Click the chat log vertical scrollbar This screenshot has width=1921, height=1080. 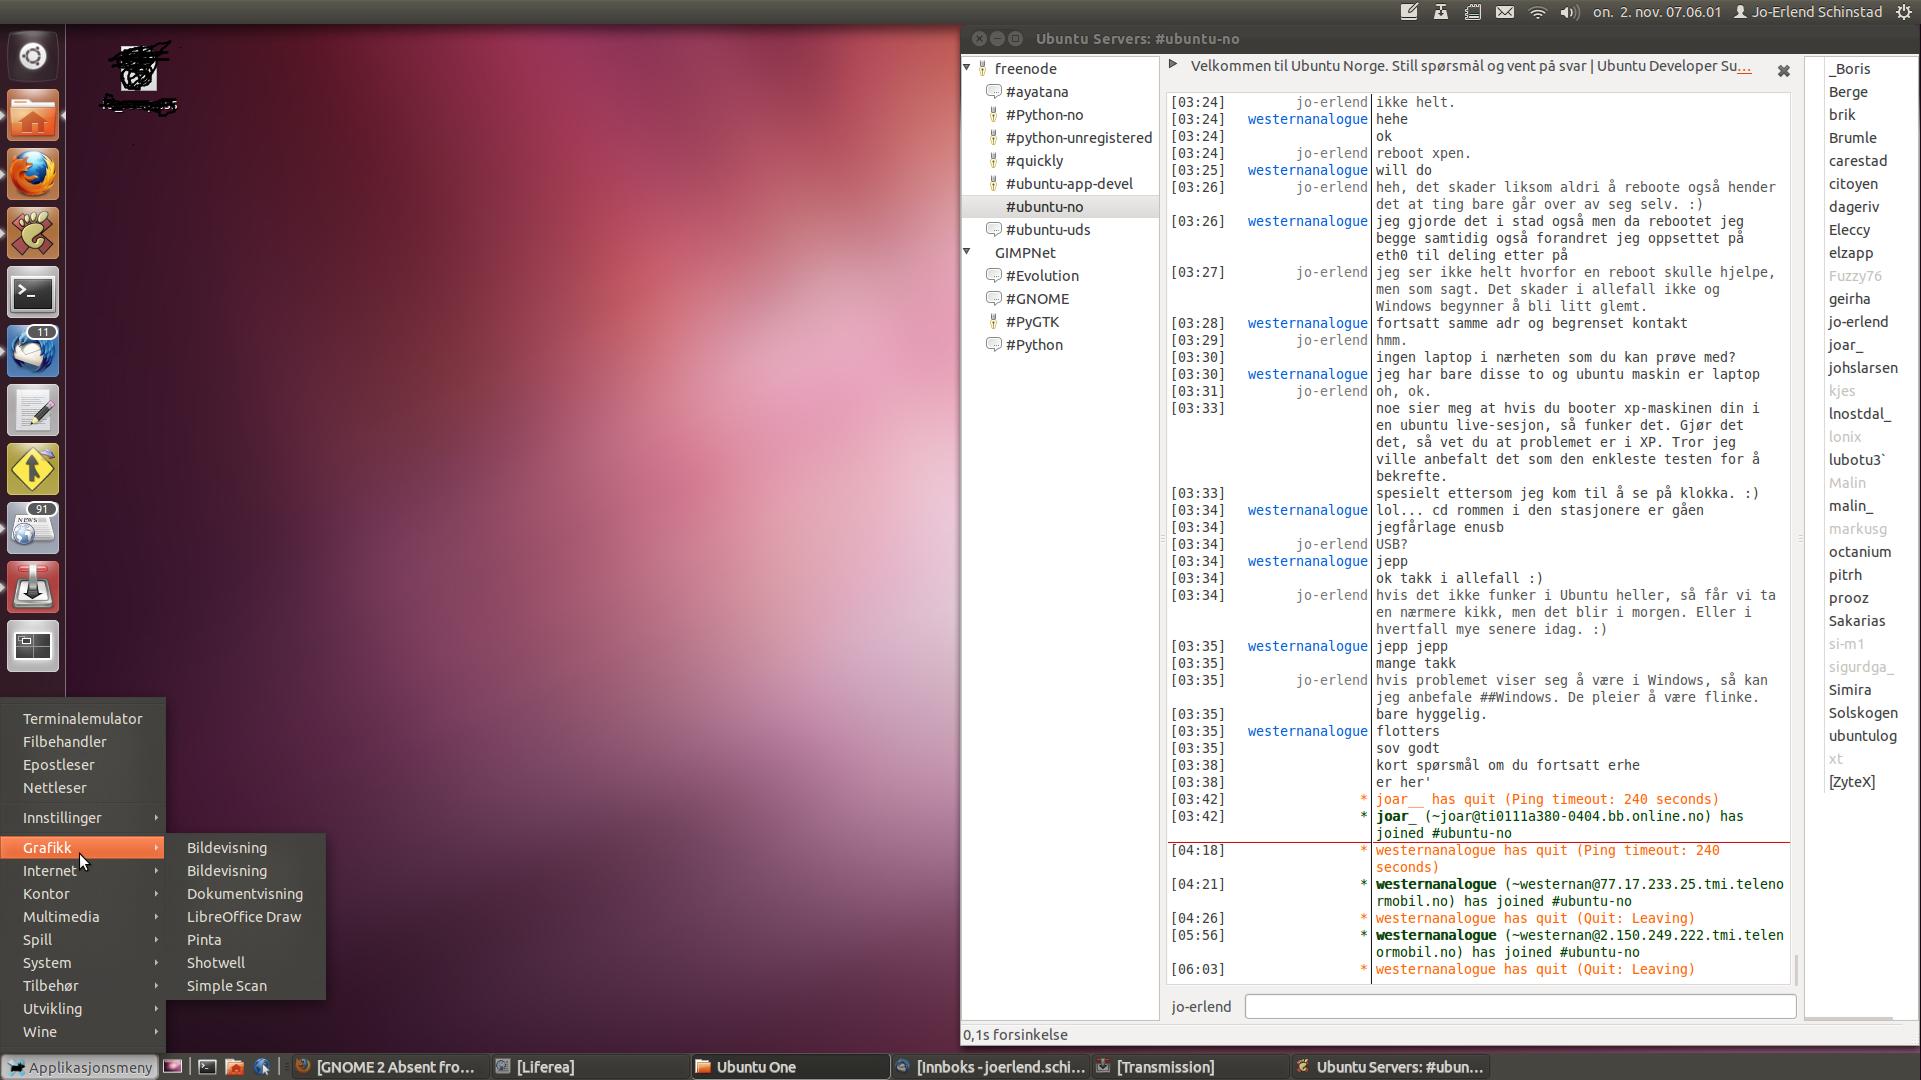(1797, 970)
